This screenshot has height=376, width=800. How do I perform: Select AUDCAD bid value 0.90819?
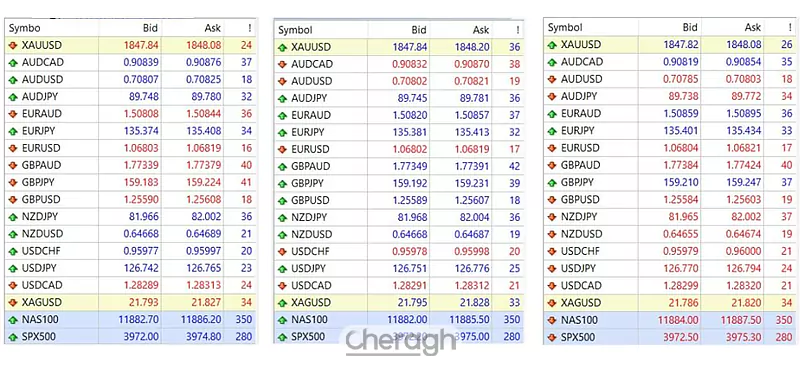681,62
